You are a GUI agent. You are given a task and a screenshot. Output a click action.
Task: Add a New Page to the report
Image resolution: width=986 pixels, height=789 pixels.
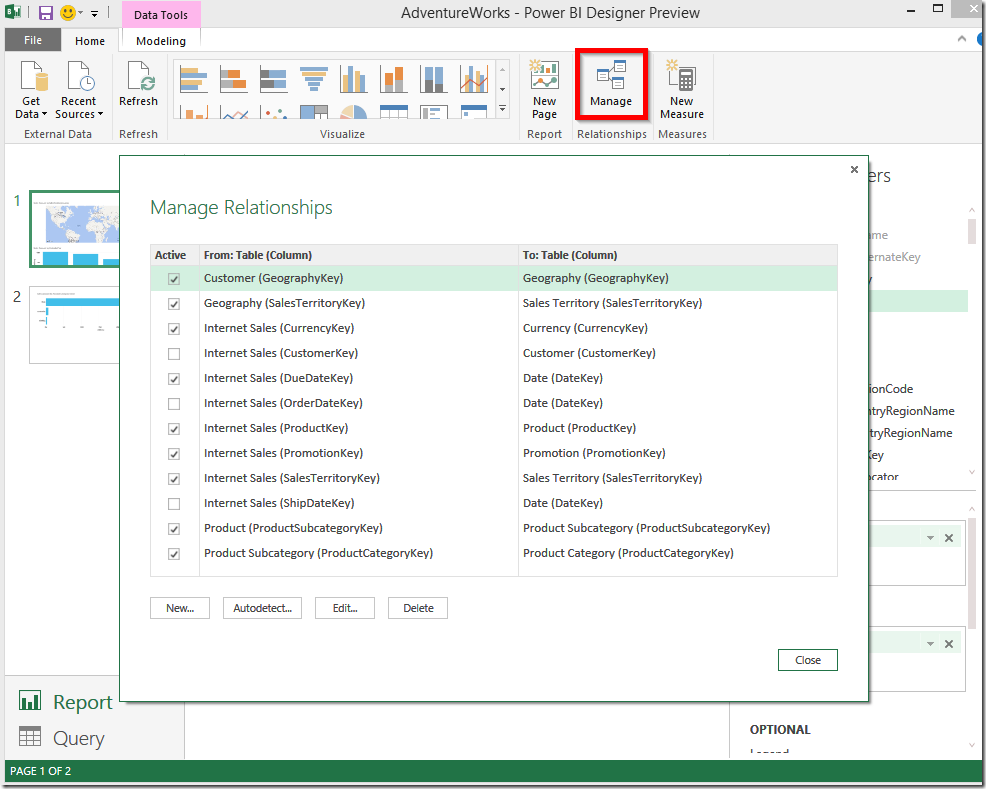pos(545,90)
